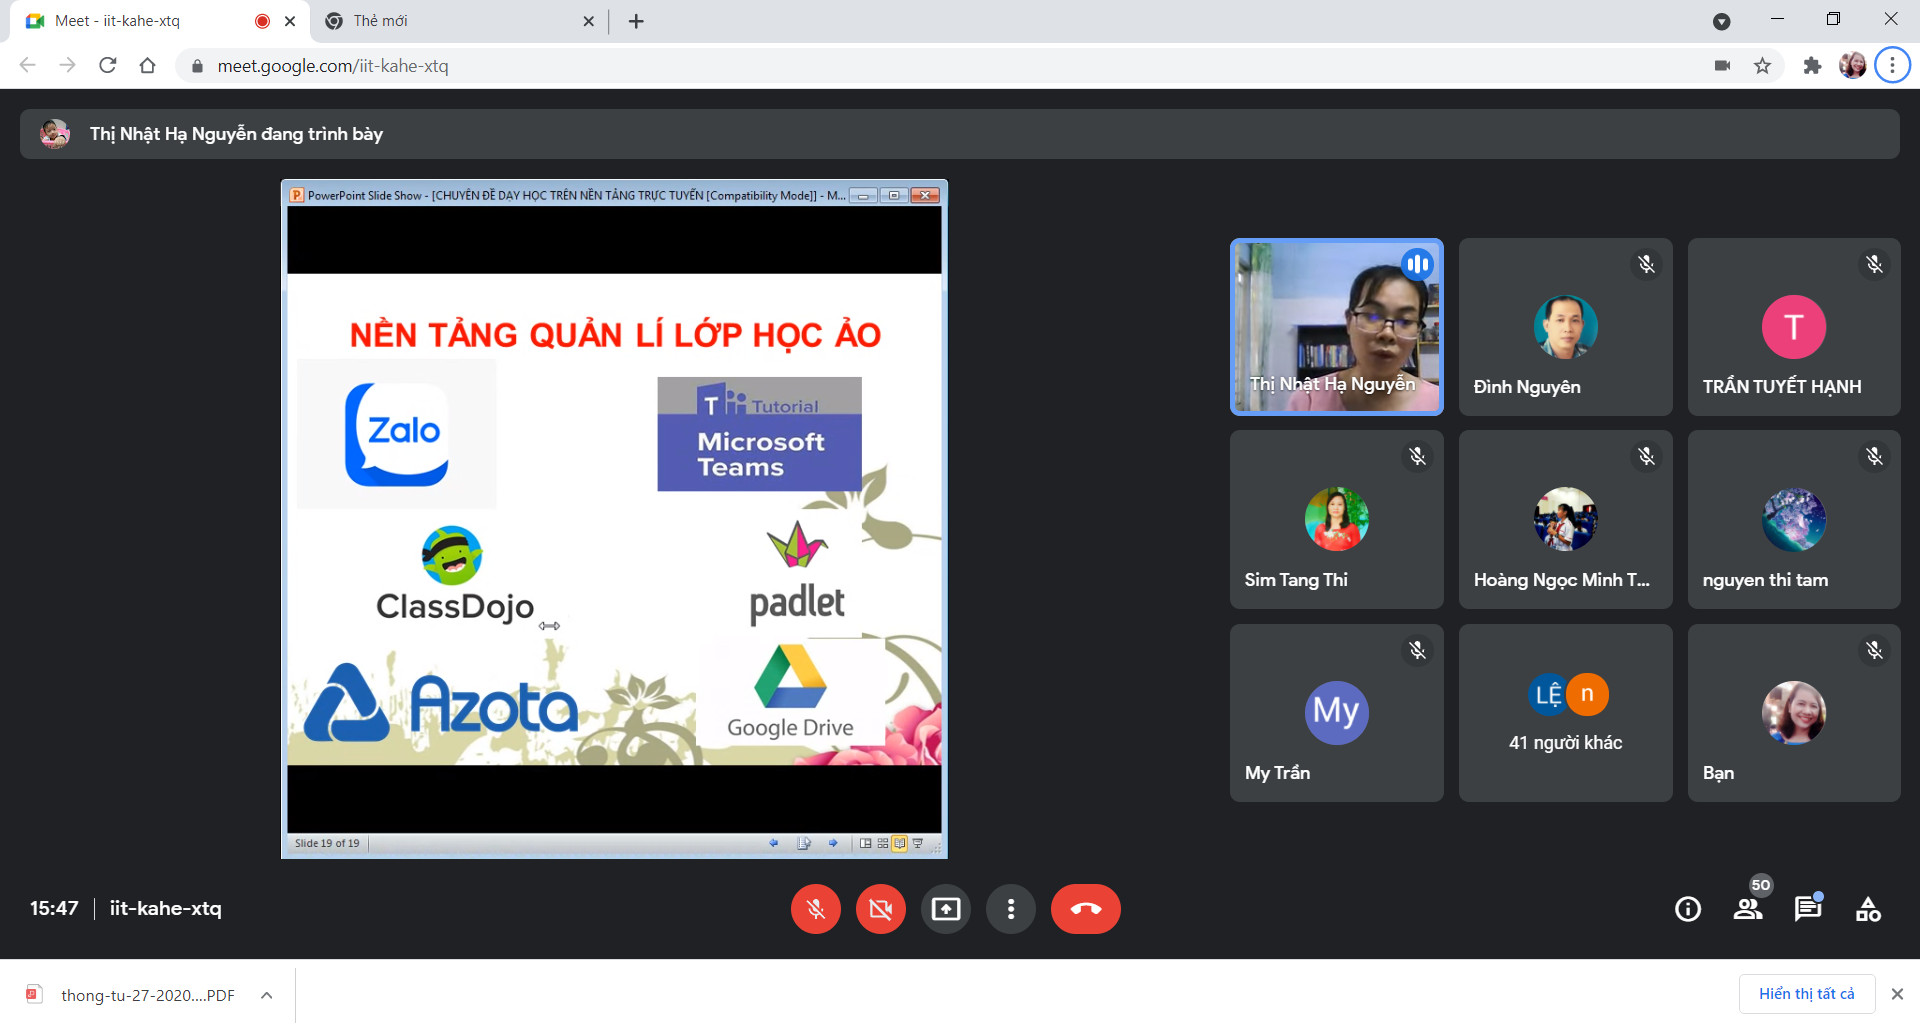Go to browser home page
This screenshot has width=1920, height=1030.
coord(148,66)
